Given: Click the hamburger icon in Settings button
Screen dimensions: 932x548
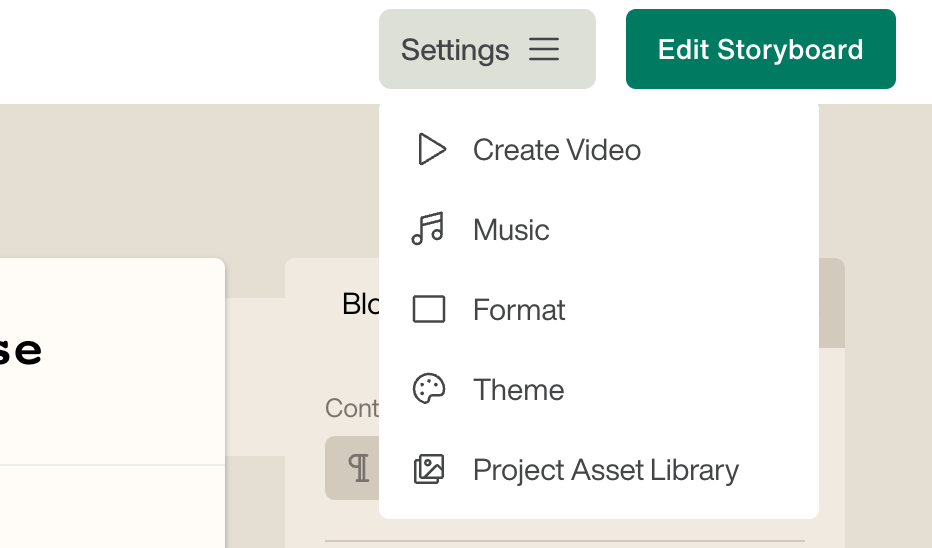Looking at the screenshot, I should point(544,50).
